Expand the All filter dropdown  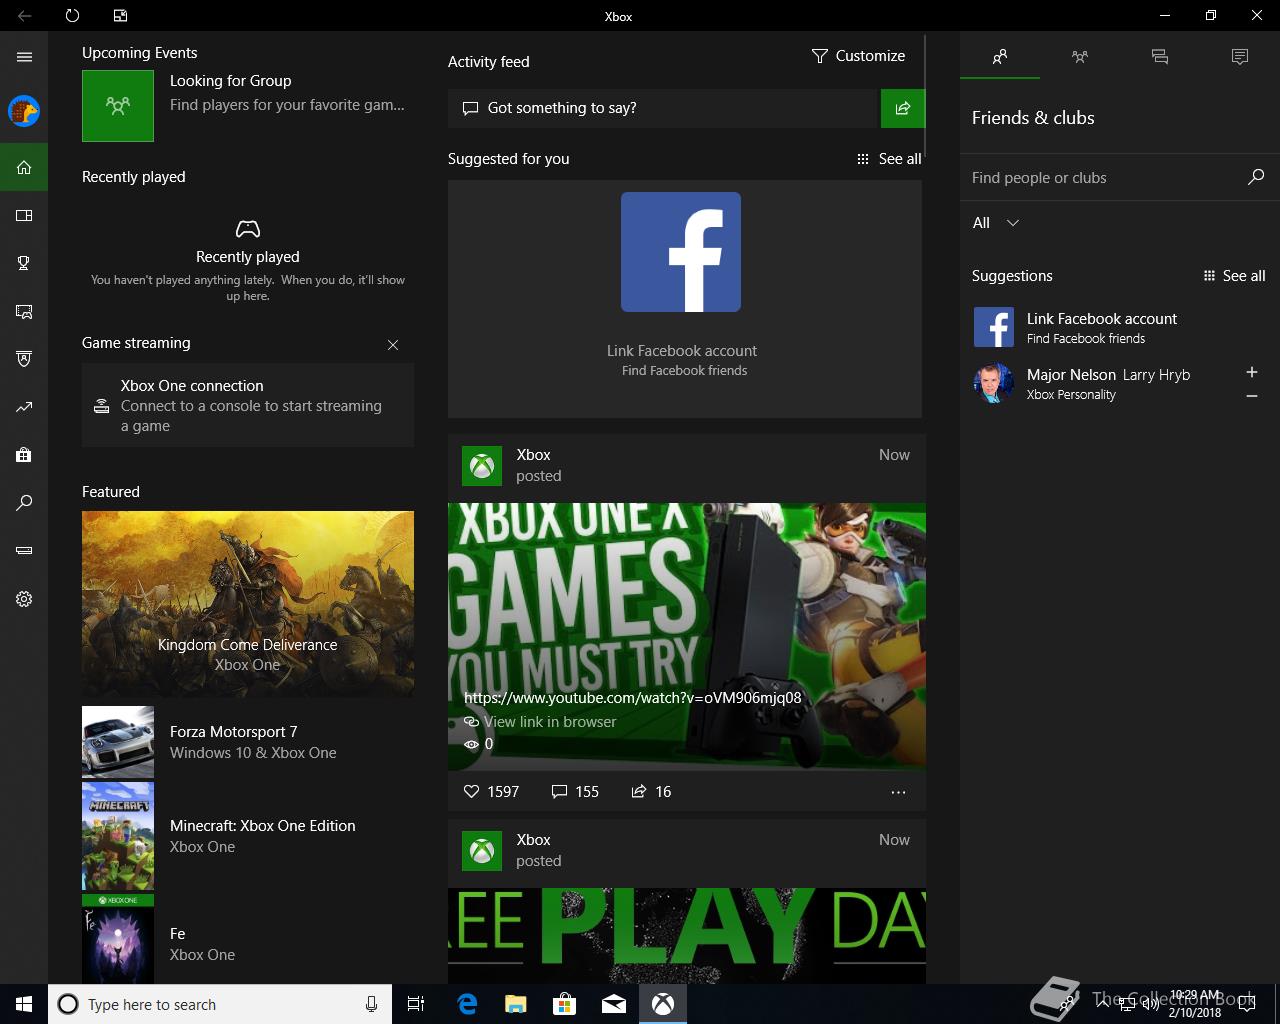click(x=996, y=223)
